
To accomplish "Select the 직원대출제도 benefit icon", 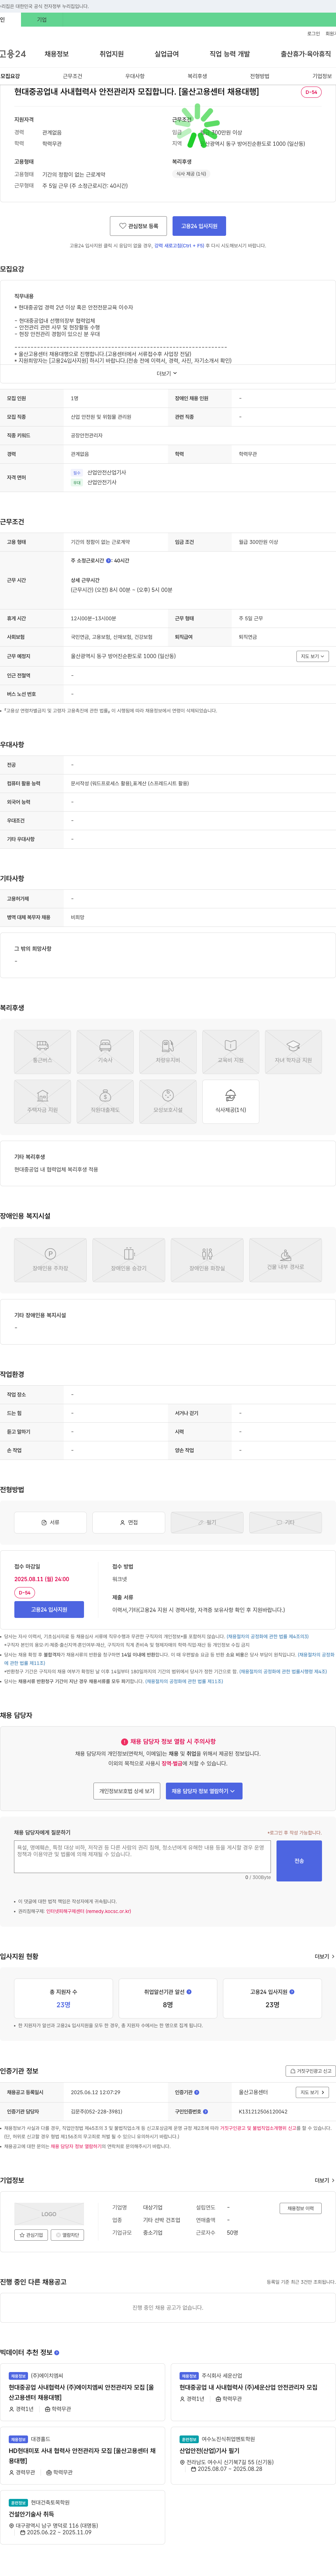I will click(x=105, y=1101).
